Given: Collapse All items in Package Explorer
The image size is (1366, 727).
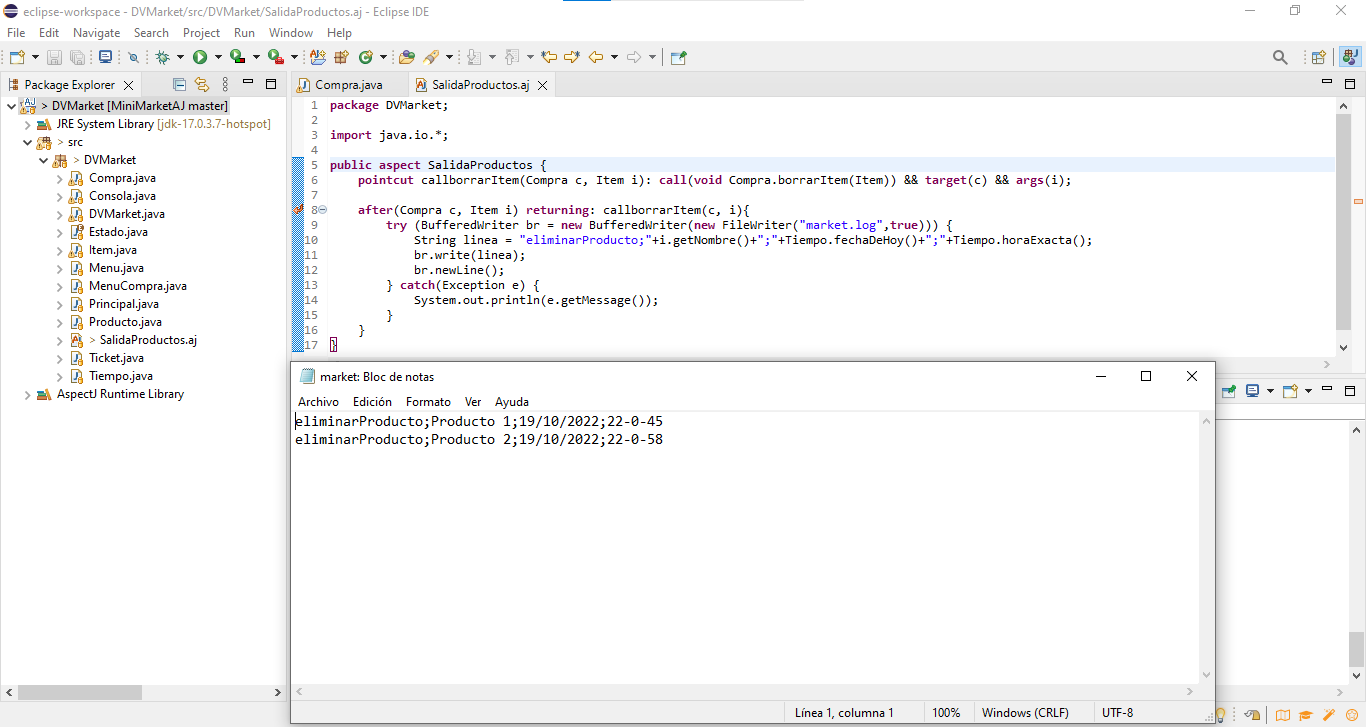Looking at the screenshot, I should [x=179, y=84].
